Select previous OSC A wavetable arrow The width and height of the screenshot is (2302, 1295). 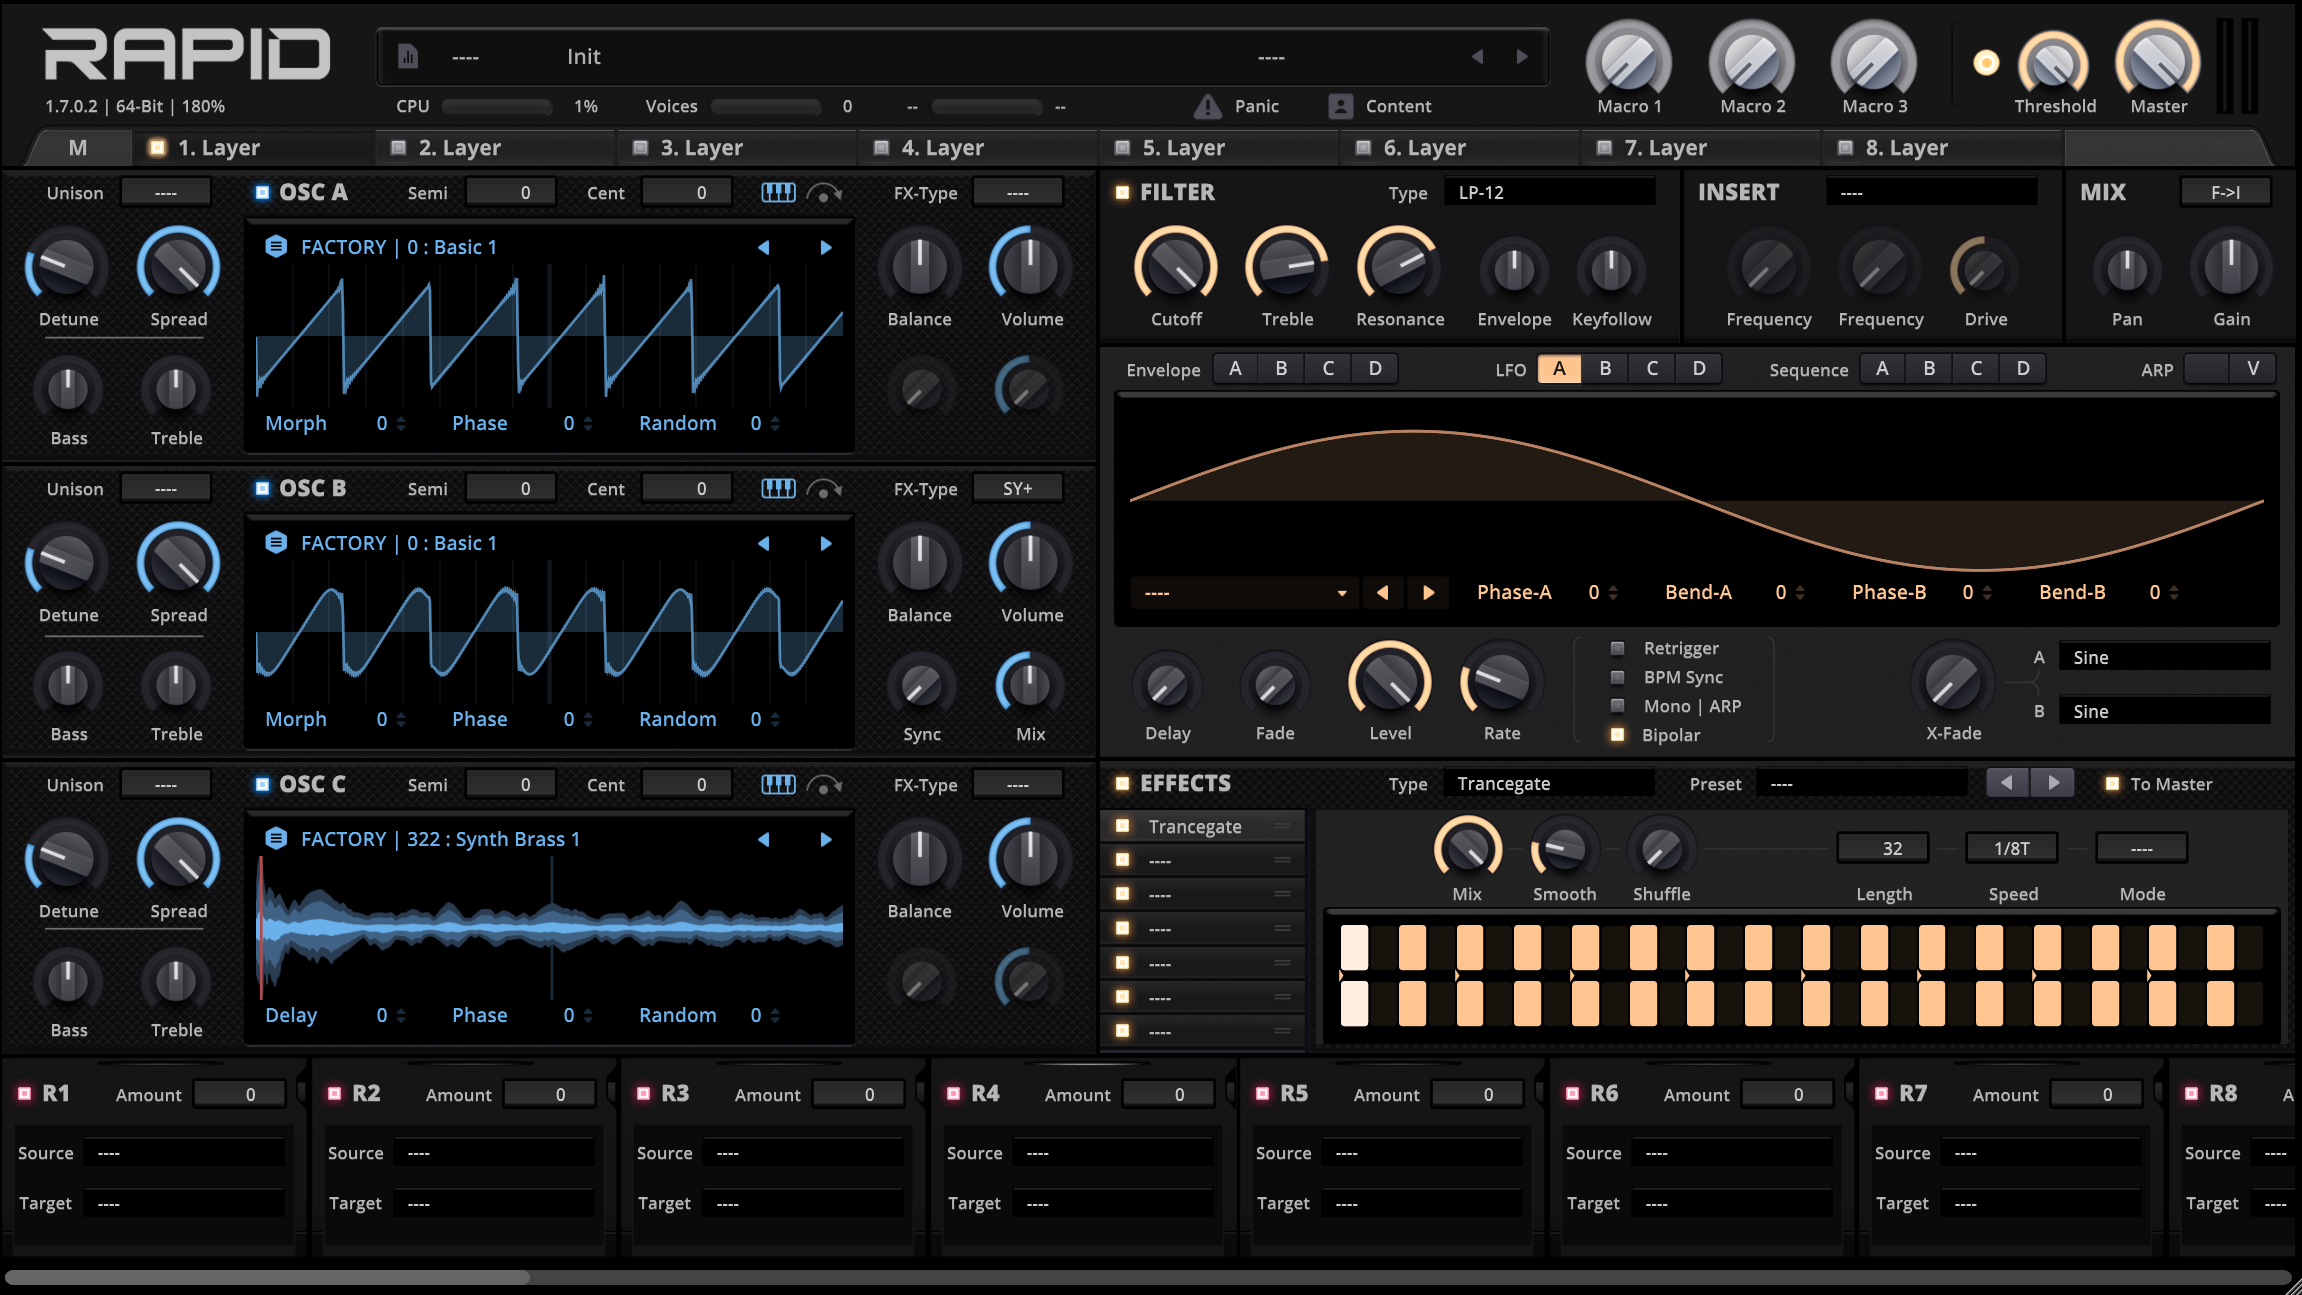tap(764, 247)
